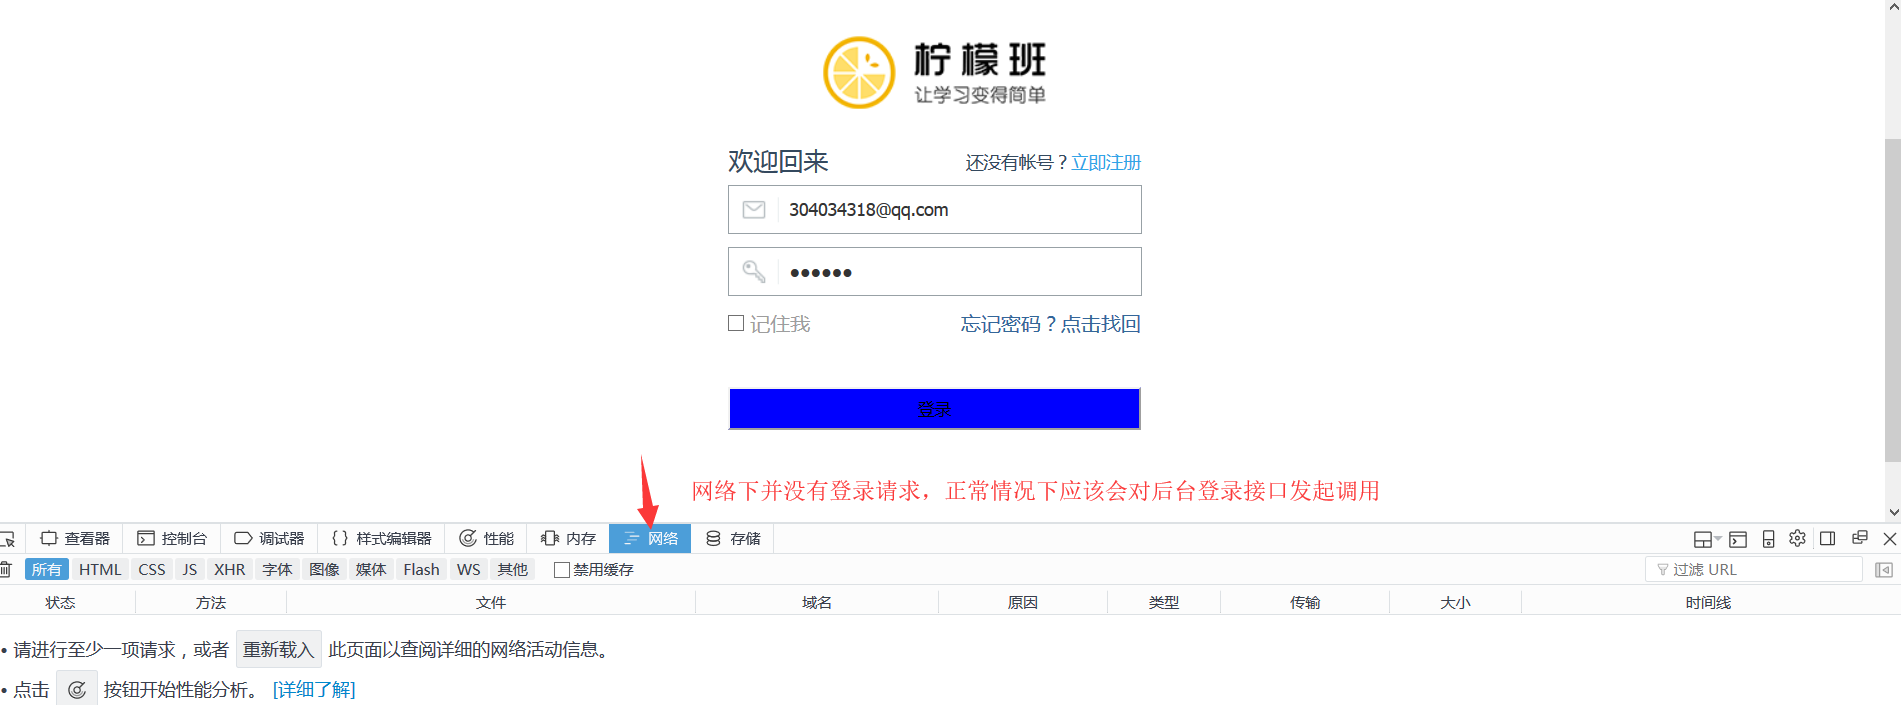This screenshot has height=705, width=1901.
Task: Open devtools in separate window icon
Action: pos(1860,538)
